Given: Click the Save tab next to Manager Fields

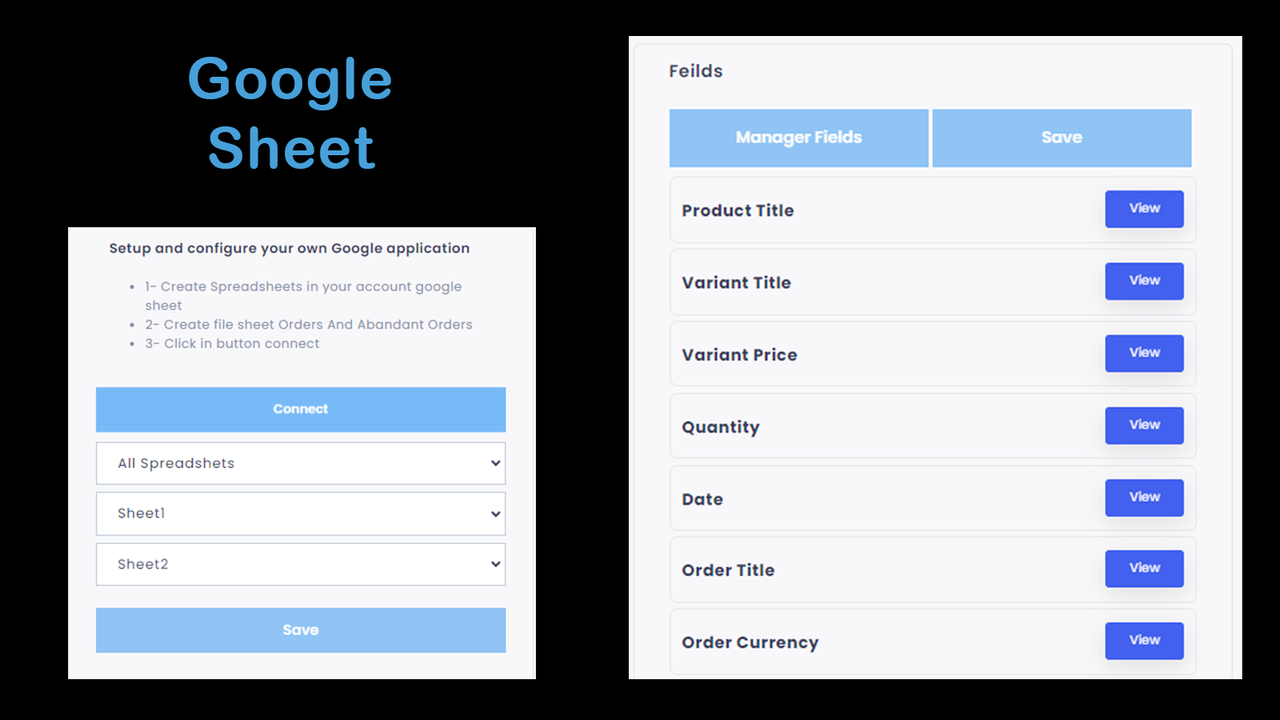Looking at the screenshot, I should click(x=1061, y=137).
